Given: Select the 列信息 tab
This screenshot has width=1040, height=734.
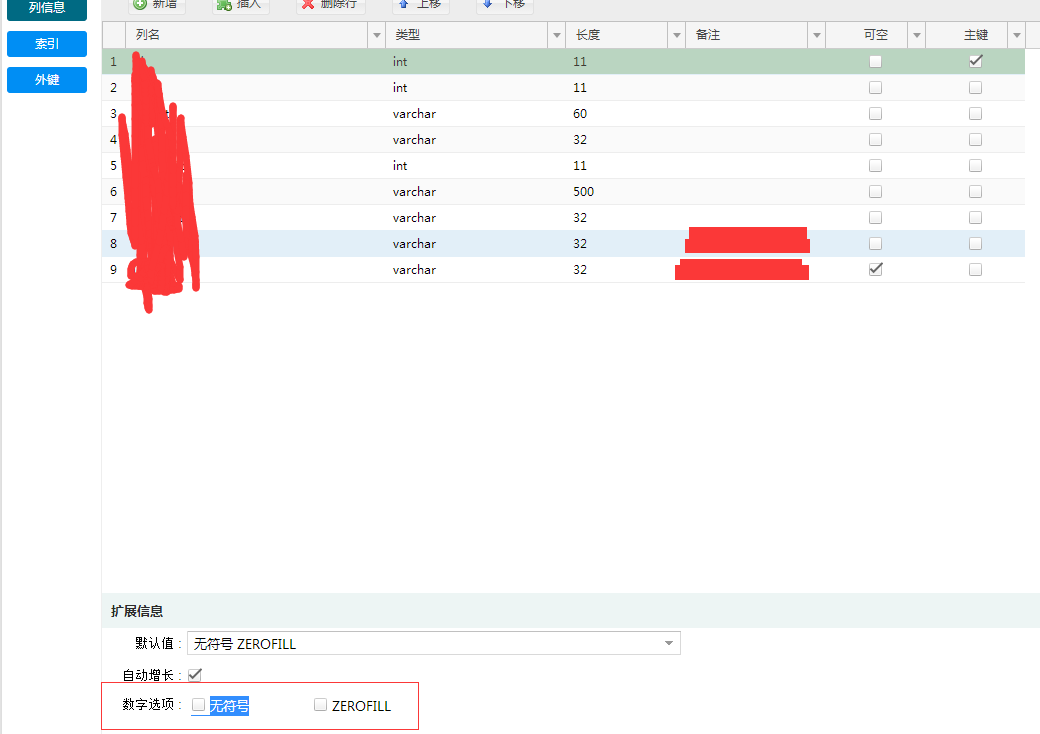Looking at the screenshot, I should (47, 9).
